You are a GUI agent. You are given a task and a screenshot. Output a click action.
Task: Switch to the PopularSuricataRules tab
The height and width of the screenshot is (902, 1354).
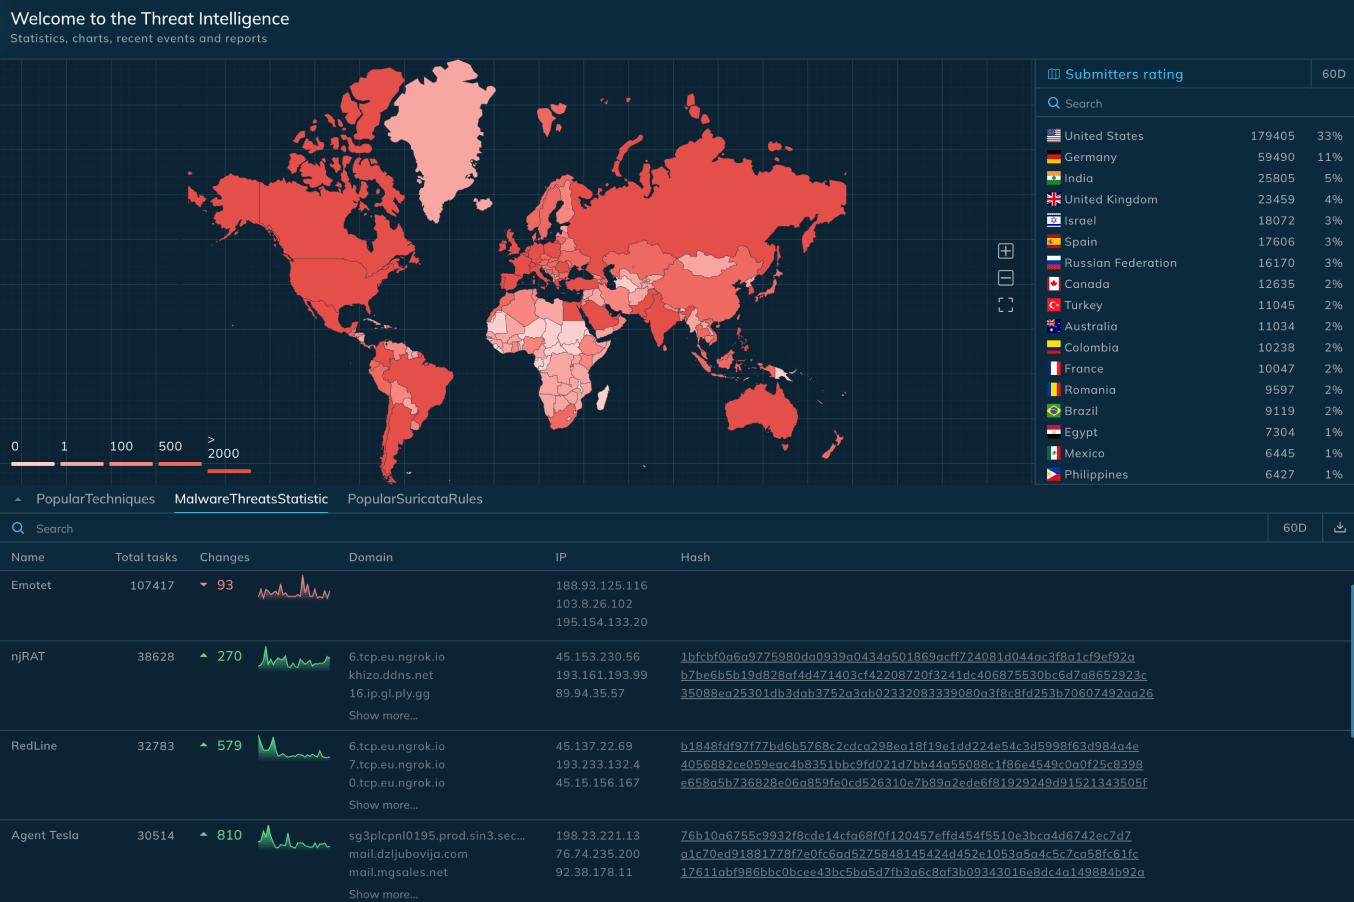415,499
